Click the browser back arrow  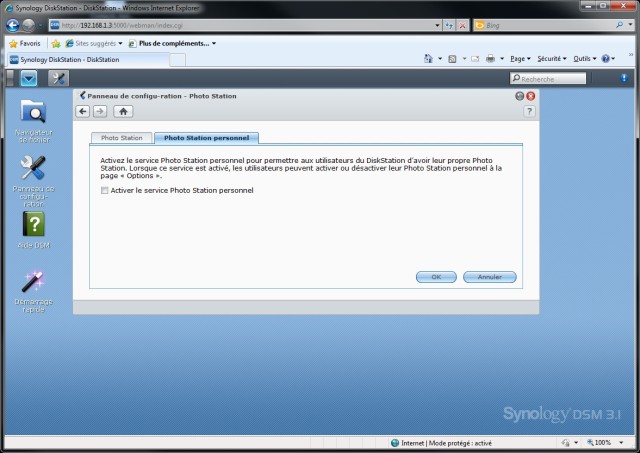tap(13, 25)
